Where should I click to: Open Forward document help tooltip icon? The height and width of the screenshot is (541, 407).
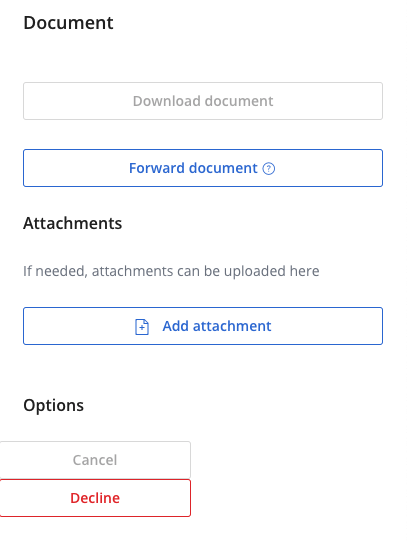pyautogui.click(x=269, y=169)
